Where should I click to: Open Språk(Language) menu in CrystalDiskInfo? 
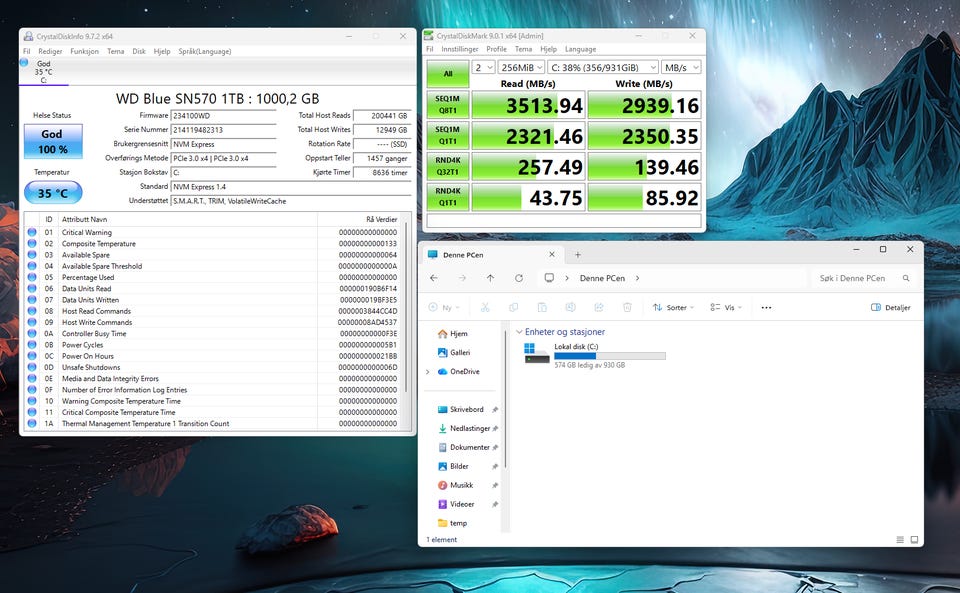coord(205,51)
